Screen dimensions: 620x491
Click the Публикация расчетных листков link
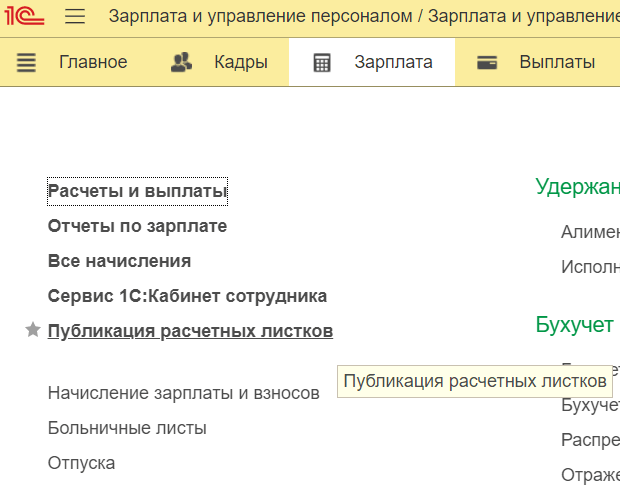(x=190, y=331)
